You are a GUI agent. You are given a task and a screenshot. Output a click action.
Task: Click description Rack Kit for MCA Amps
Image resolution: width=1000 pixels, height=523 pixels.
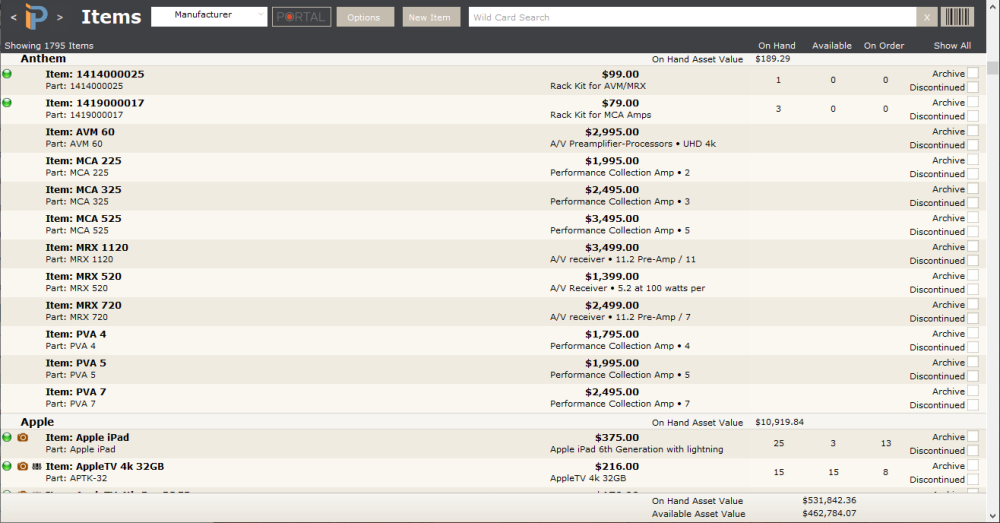click(600, 115)
